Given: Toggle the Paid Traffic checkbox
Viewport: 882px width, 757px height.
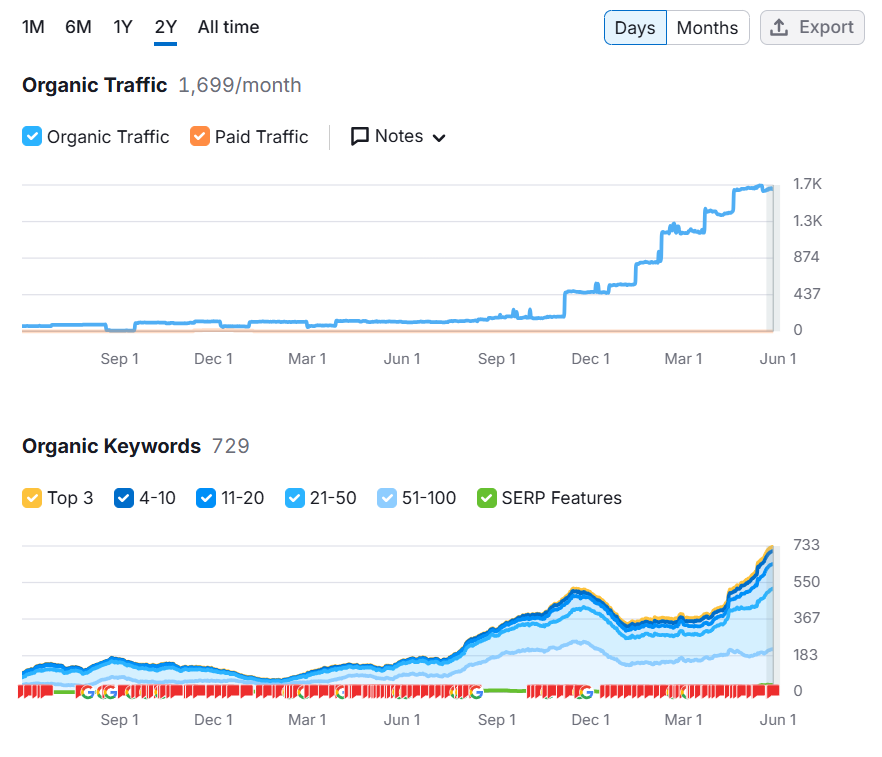Looking at the screenshot, I should point(200,137).
